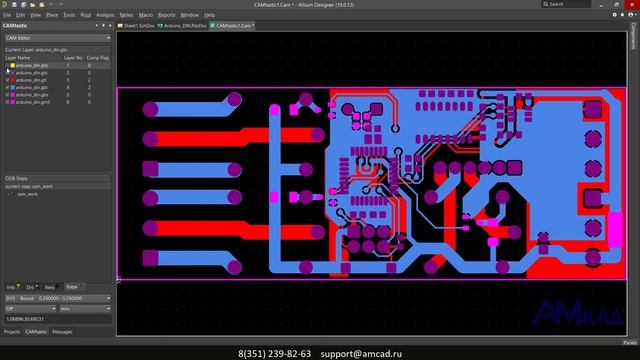
Task: Click yellow color swatch of arduino_din.gto
Action: point(13,65)
